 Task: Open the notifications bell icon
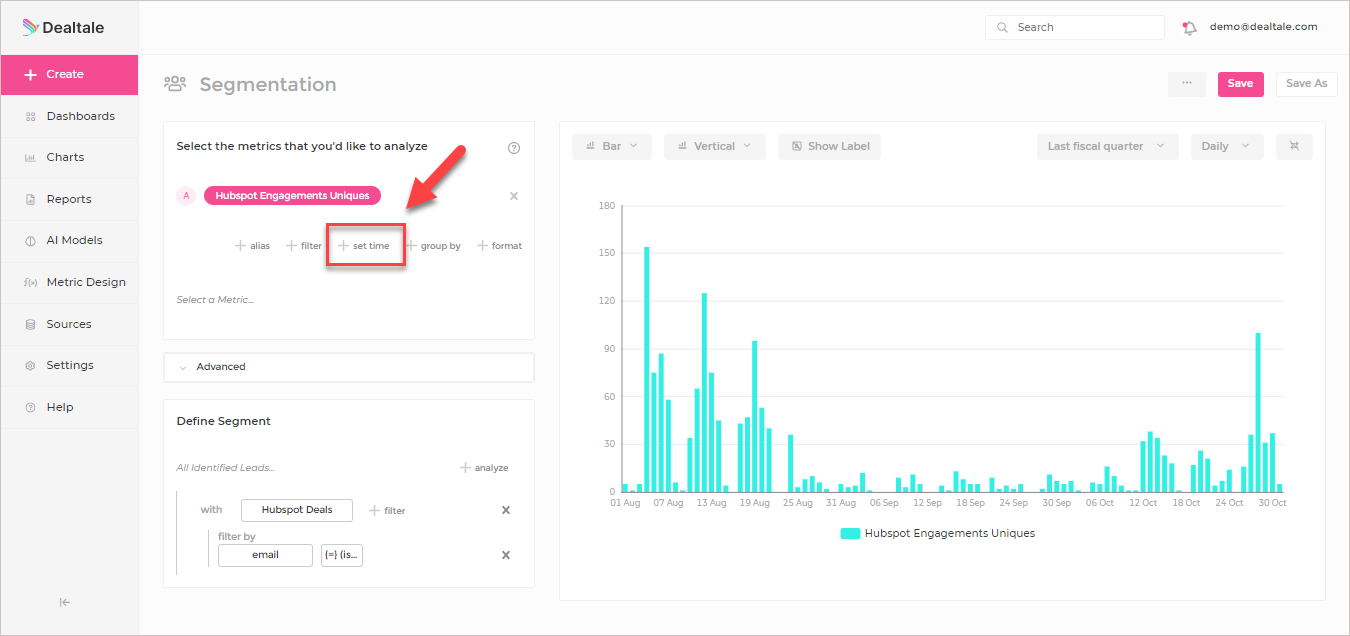pyautogui.click(x=1189, y=28)
